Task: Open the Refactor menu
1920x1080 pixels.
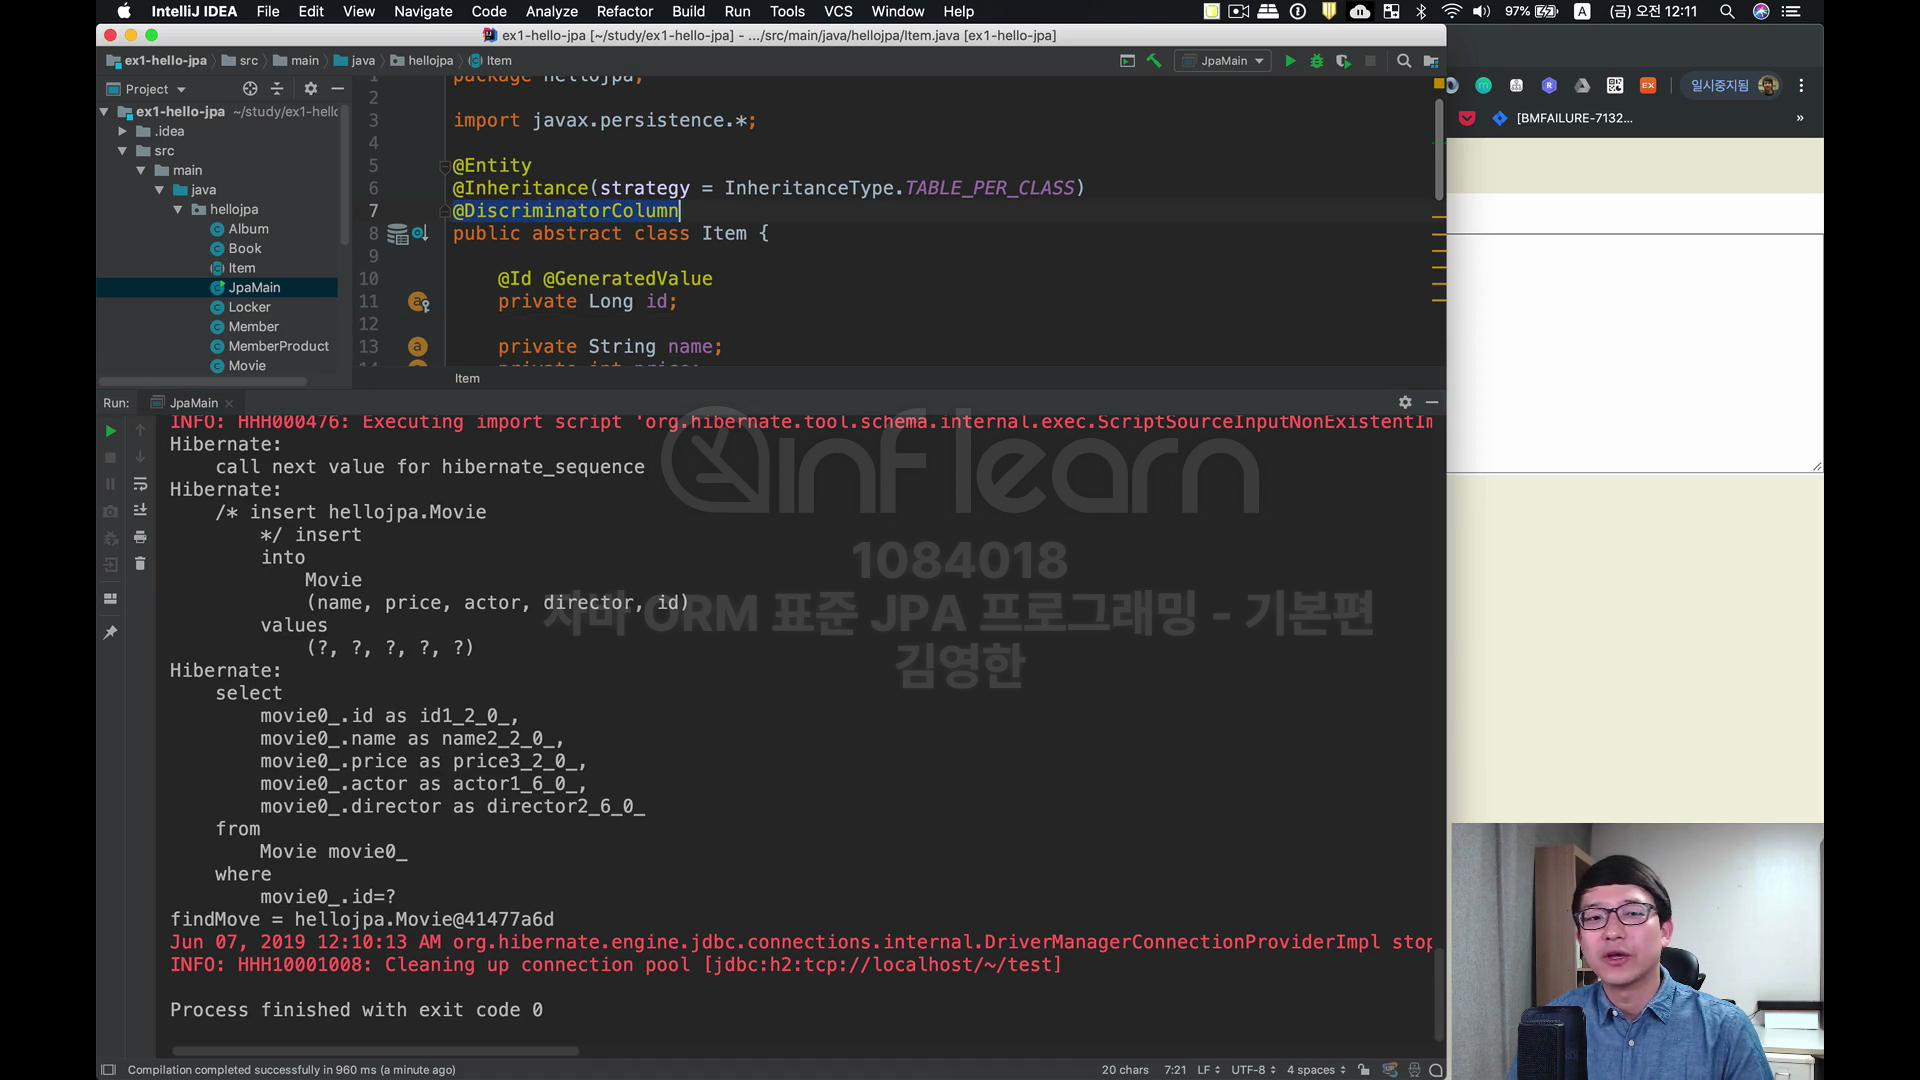Action: coord(624,11)
